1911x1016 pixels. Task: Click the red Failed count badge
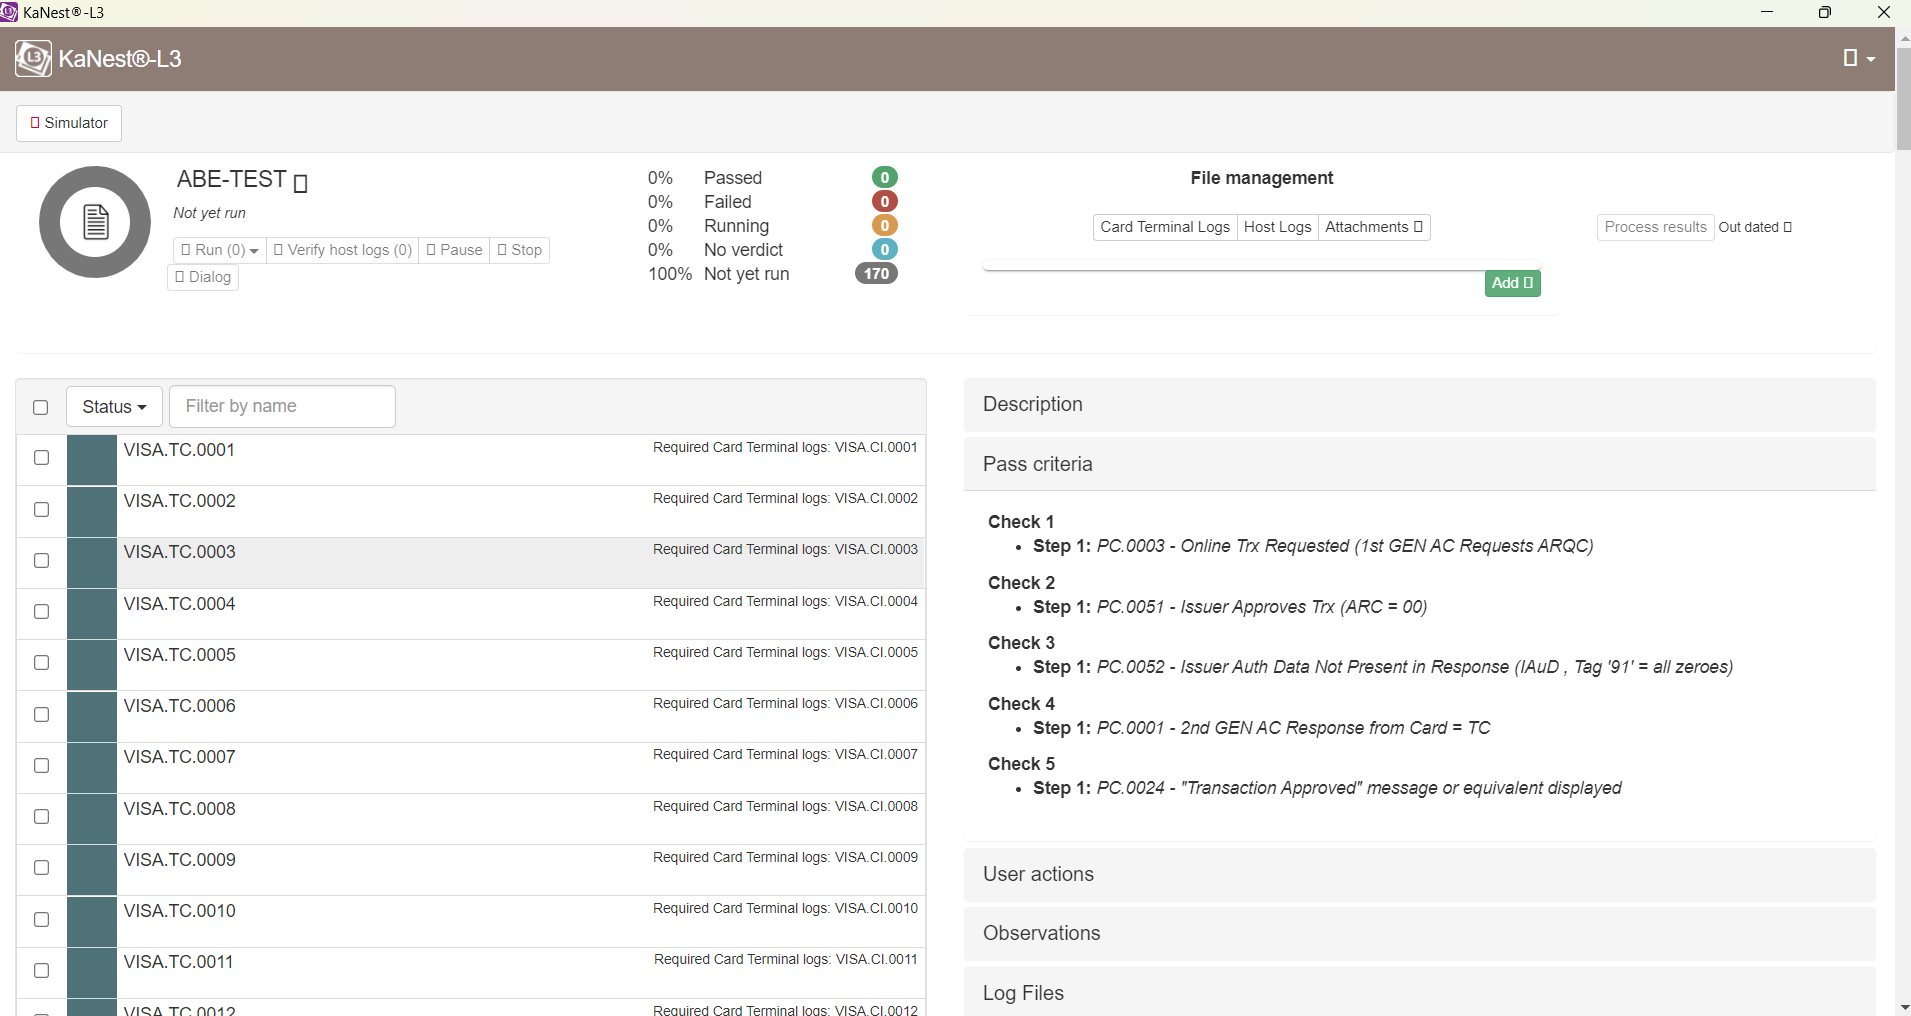[884, 202]
